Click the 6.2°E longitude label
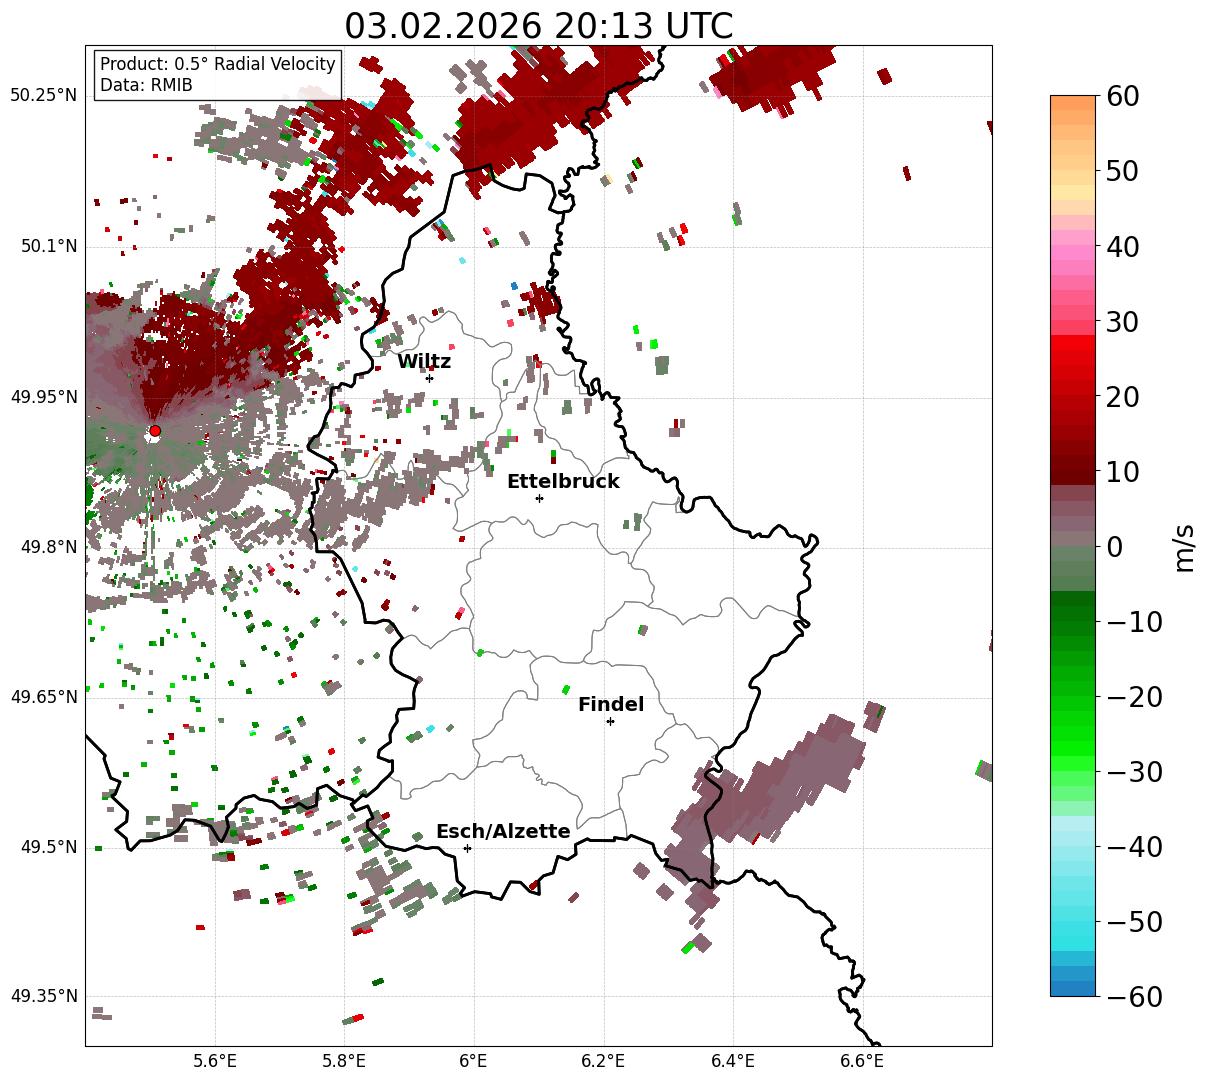Viewport: 1207px width, 1081px height. pos(603,1060)
